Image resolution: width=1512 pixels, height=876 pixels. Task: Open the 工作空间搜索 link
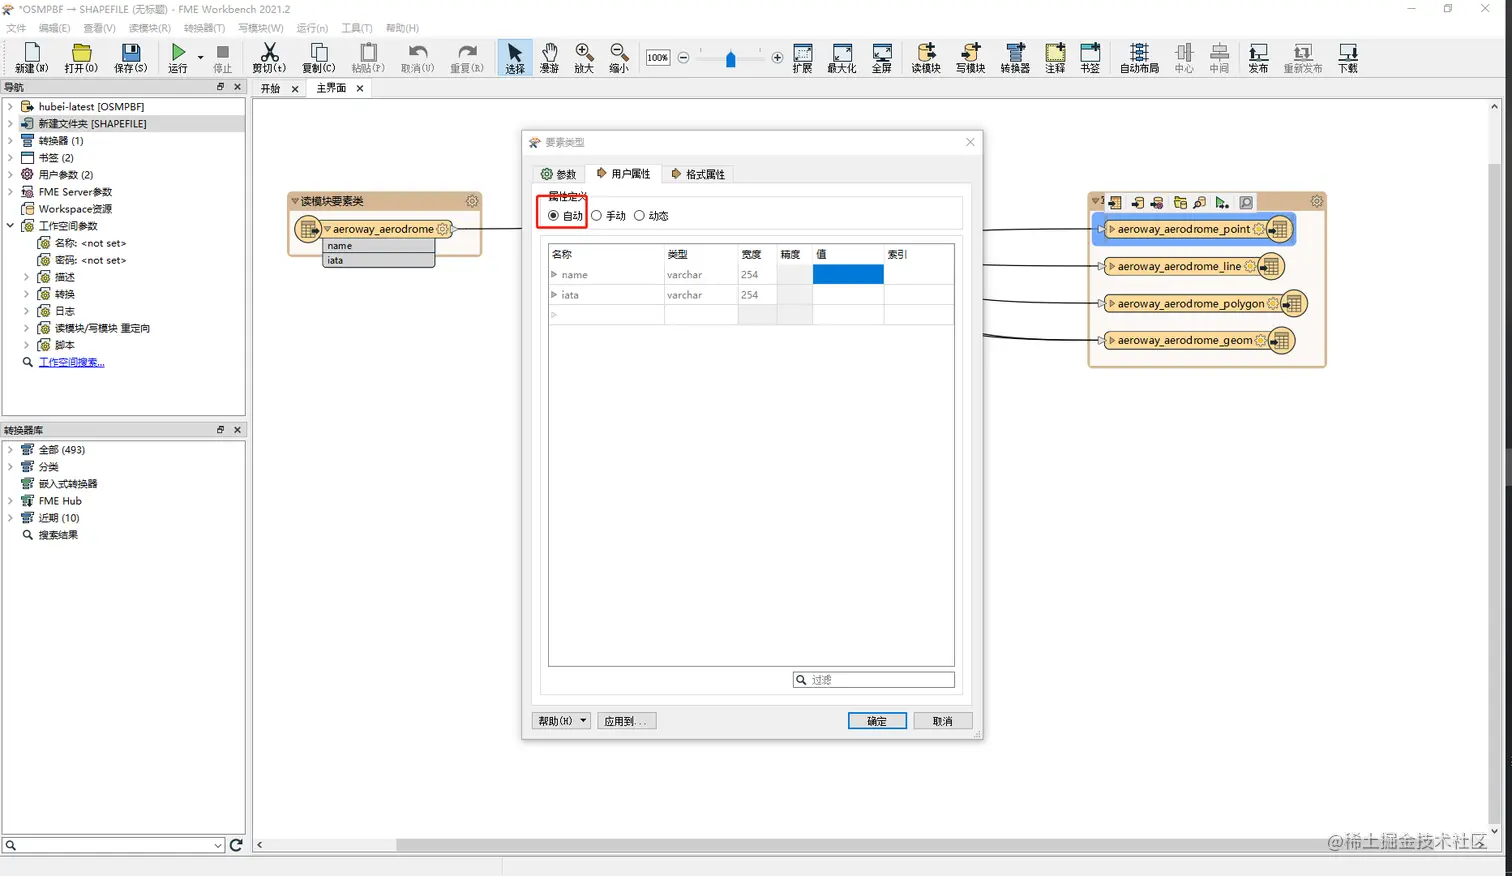point(71,362)
